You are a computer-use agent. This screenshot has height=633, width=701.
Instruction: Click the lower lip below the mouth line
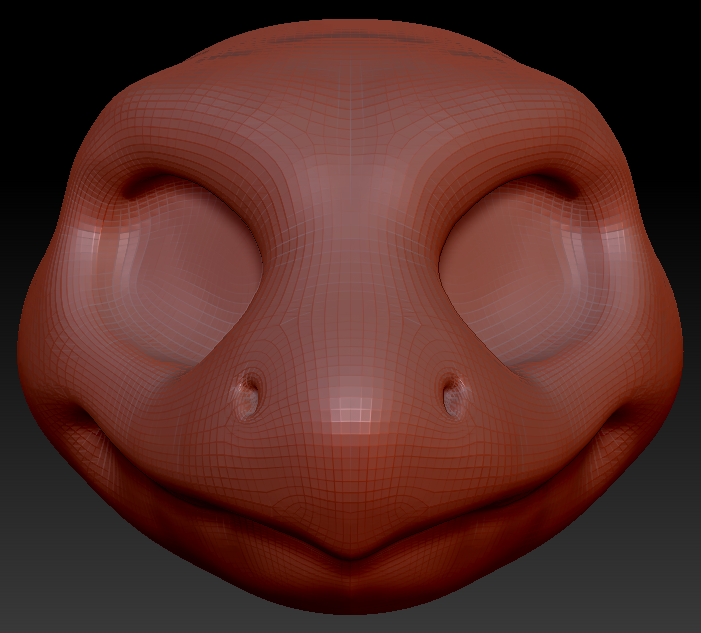click(350, 590)
